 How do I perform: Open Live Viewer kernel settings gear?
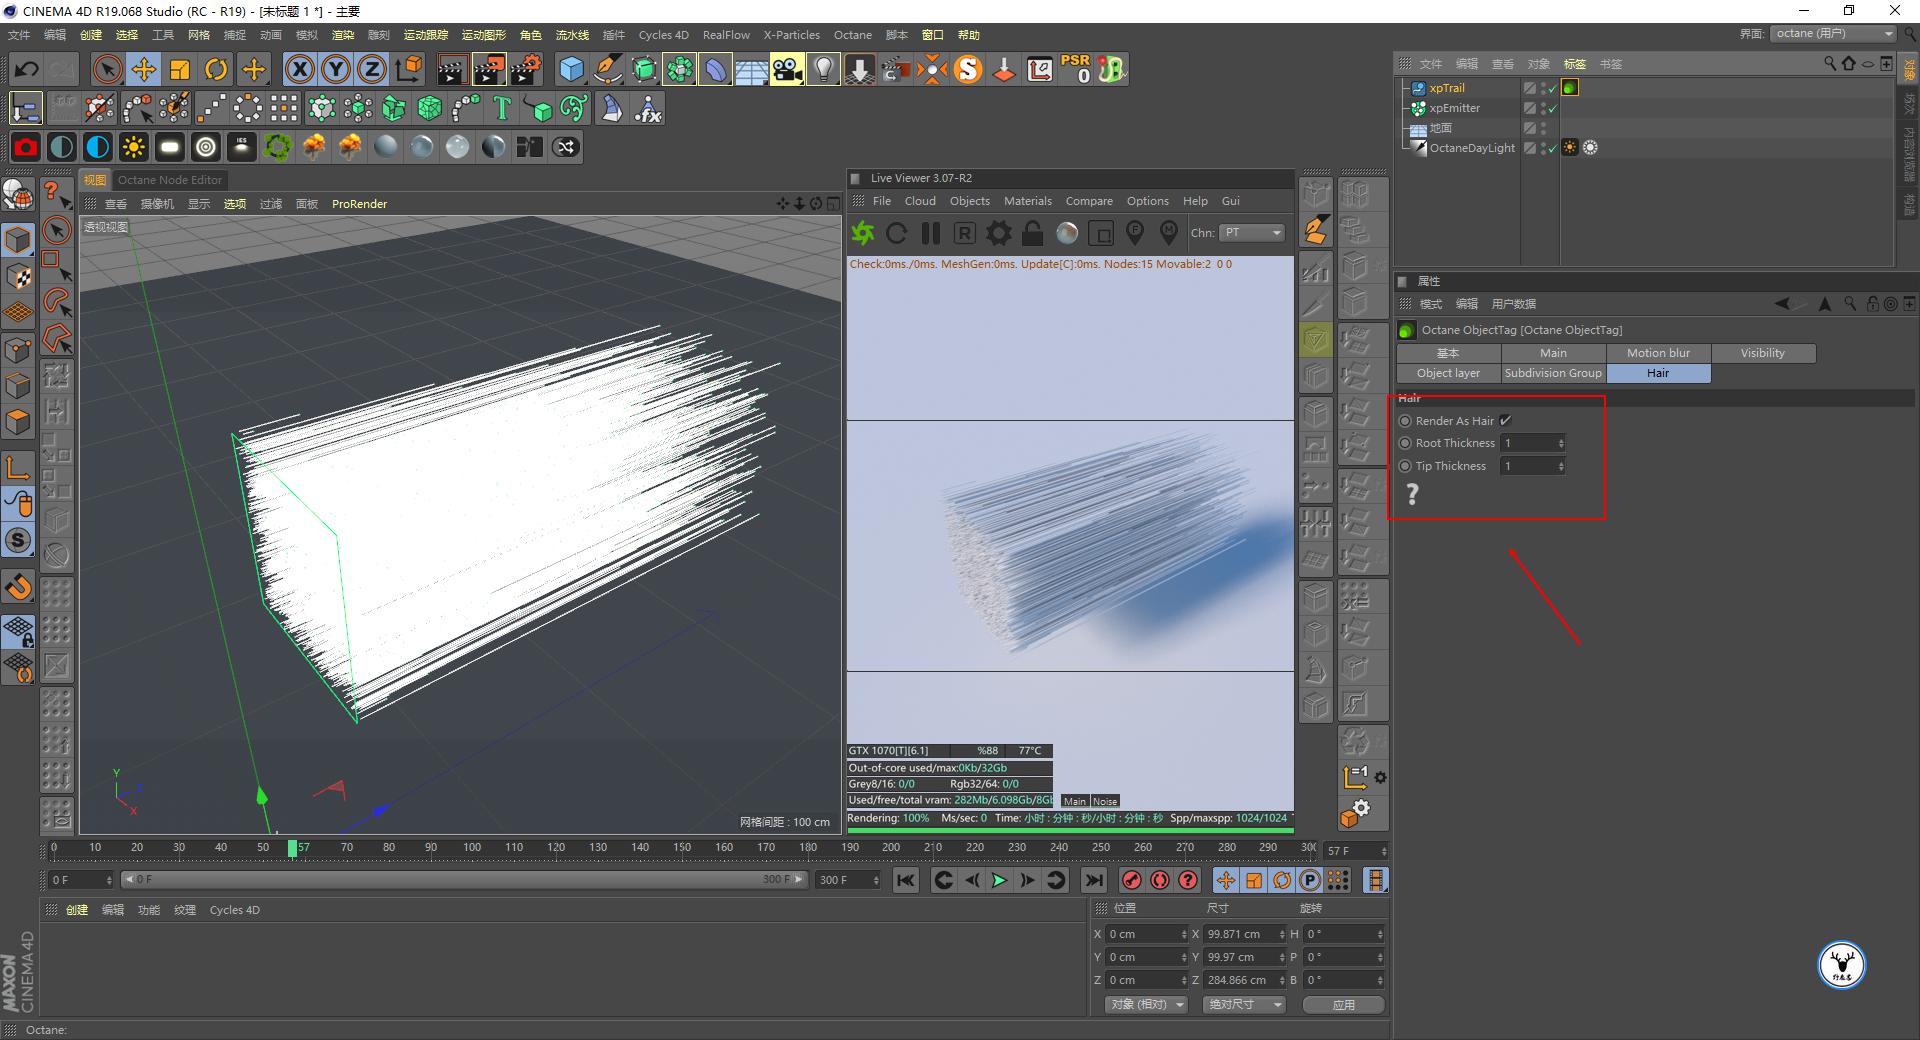tap(998, 233)
